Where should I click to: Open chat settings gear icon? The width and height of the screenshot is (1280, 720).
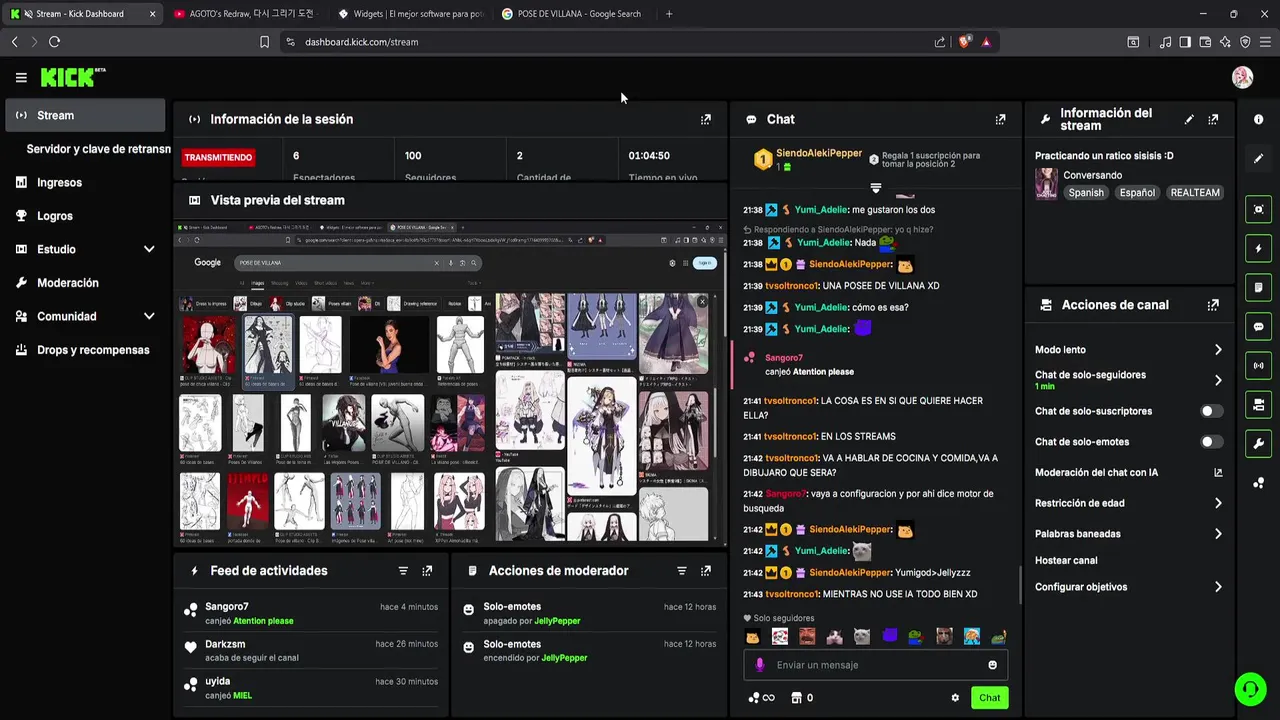tap(955, 698)
